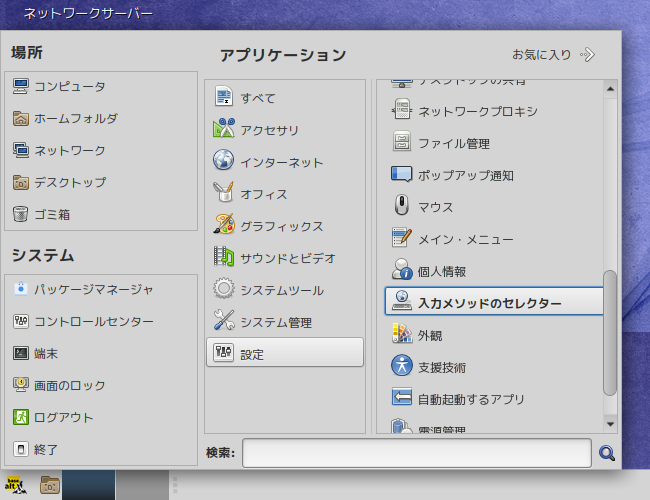This screenshot has height=500, width=650.
Task: Select オフィス category
Action: pos(285,194)
